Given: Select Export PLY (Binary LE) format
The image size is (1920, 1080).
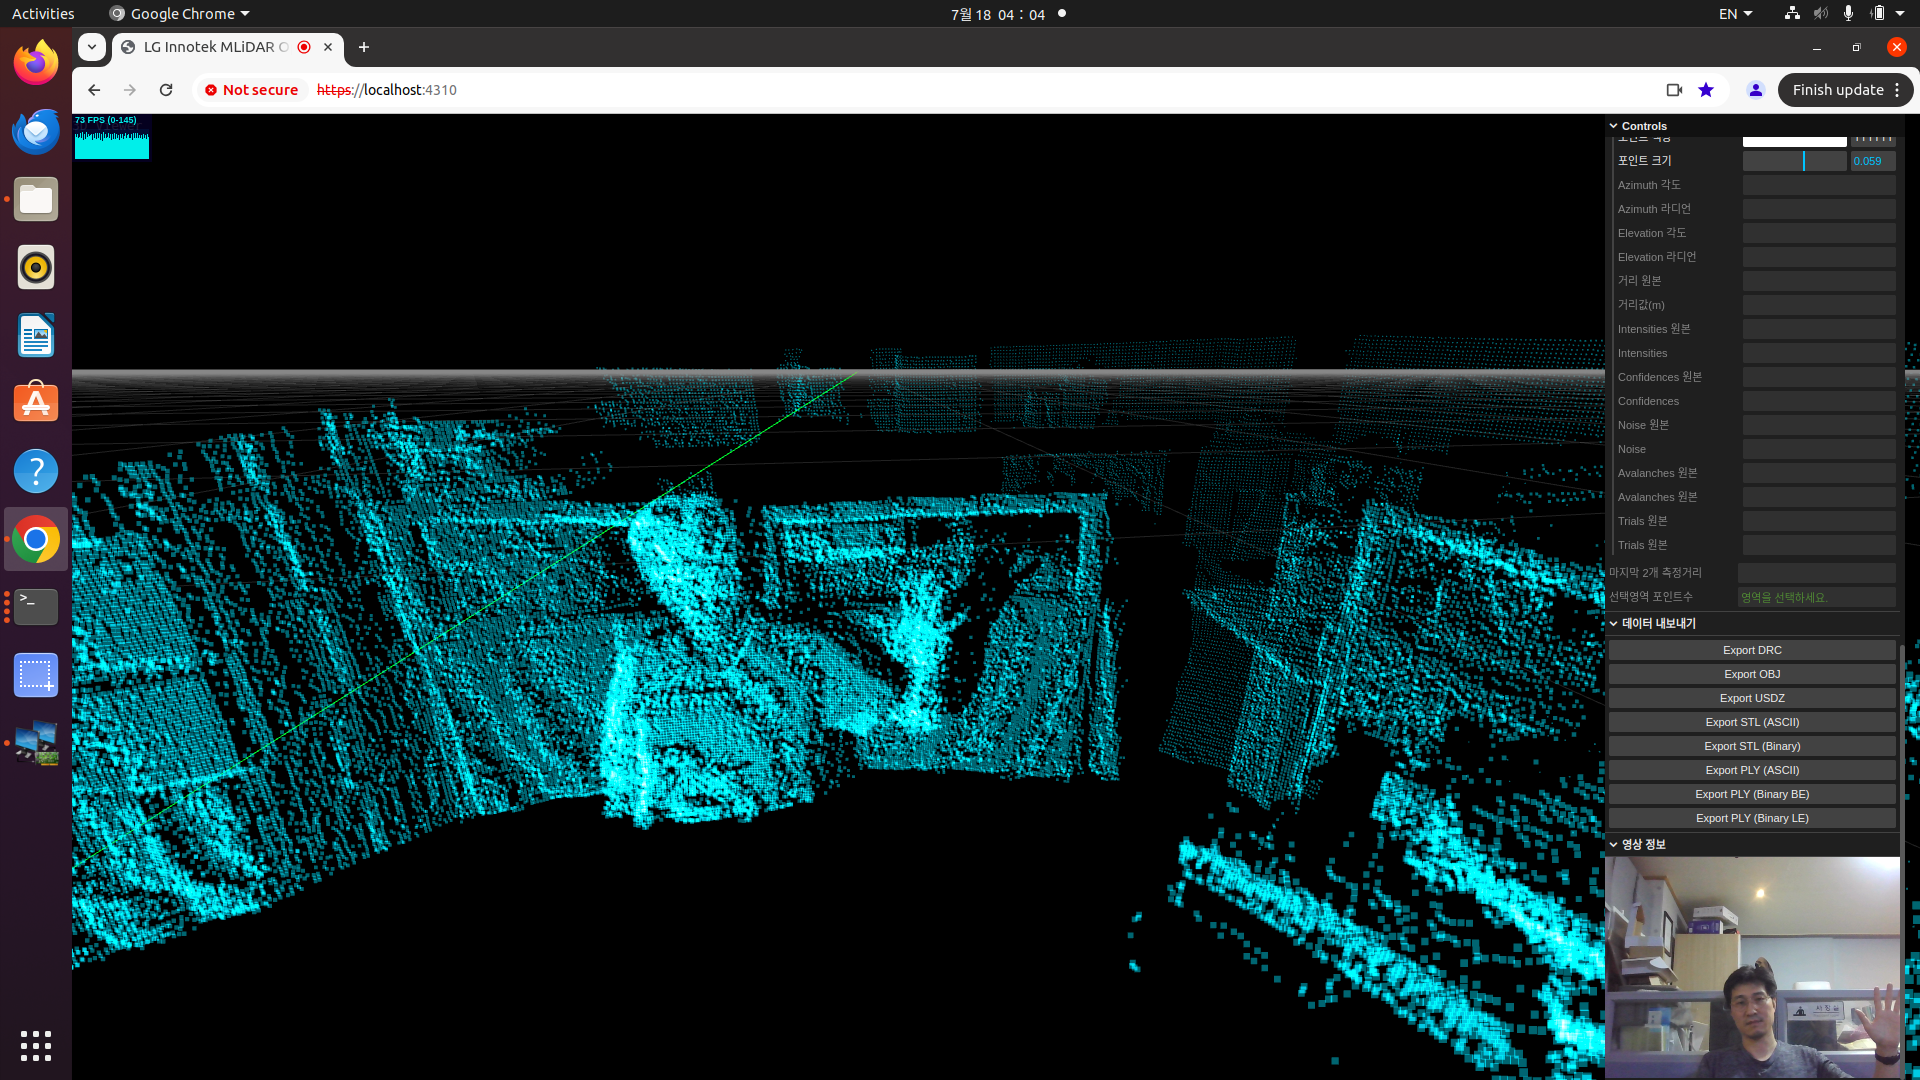Looking at the screenshot, I should tap(1751, 818).
